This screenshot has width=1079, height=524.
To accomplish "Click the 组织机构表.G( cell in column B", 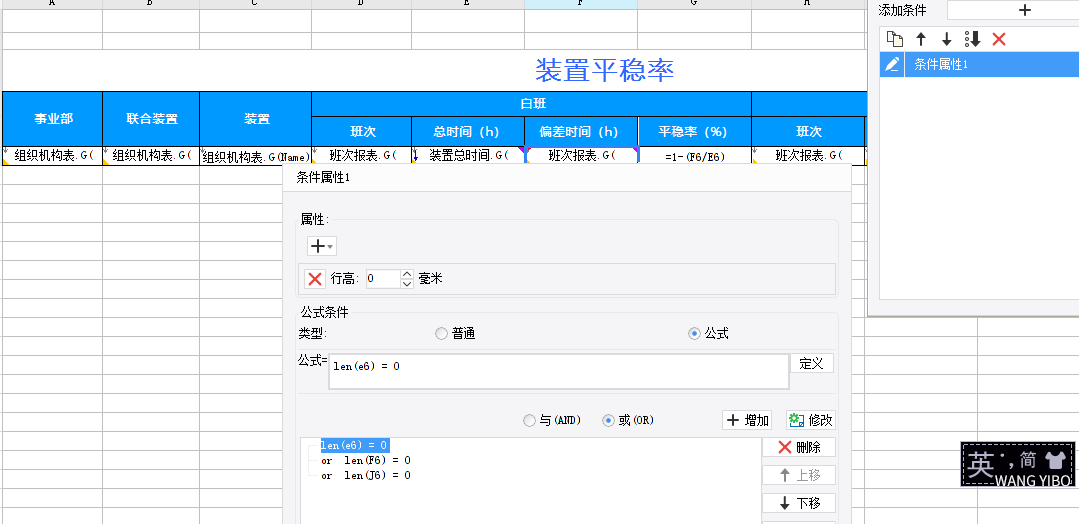I will tap(151, 156).
